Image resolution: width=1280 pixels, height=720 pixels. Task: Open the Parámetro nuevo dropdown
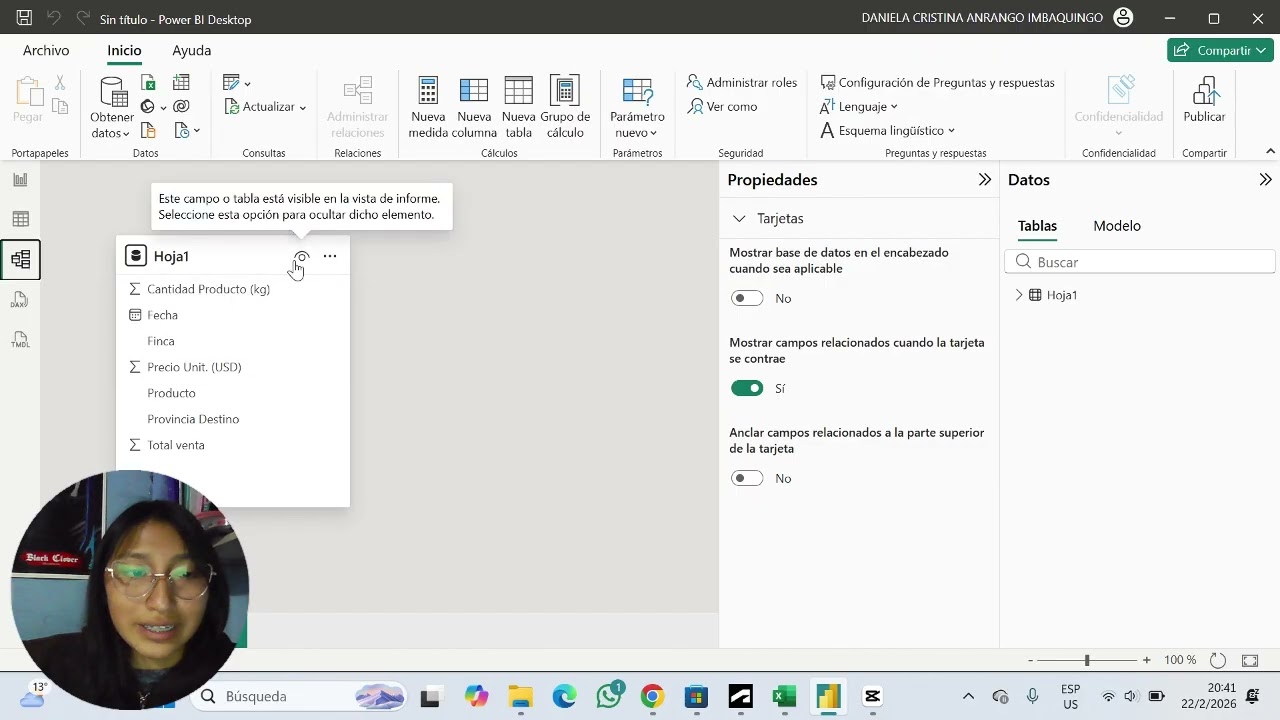(637, 108)
